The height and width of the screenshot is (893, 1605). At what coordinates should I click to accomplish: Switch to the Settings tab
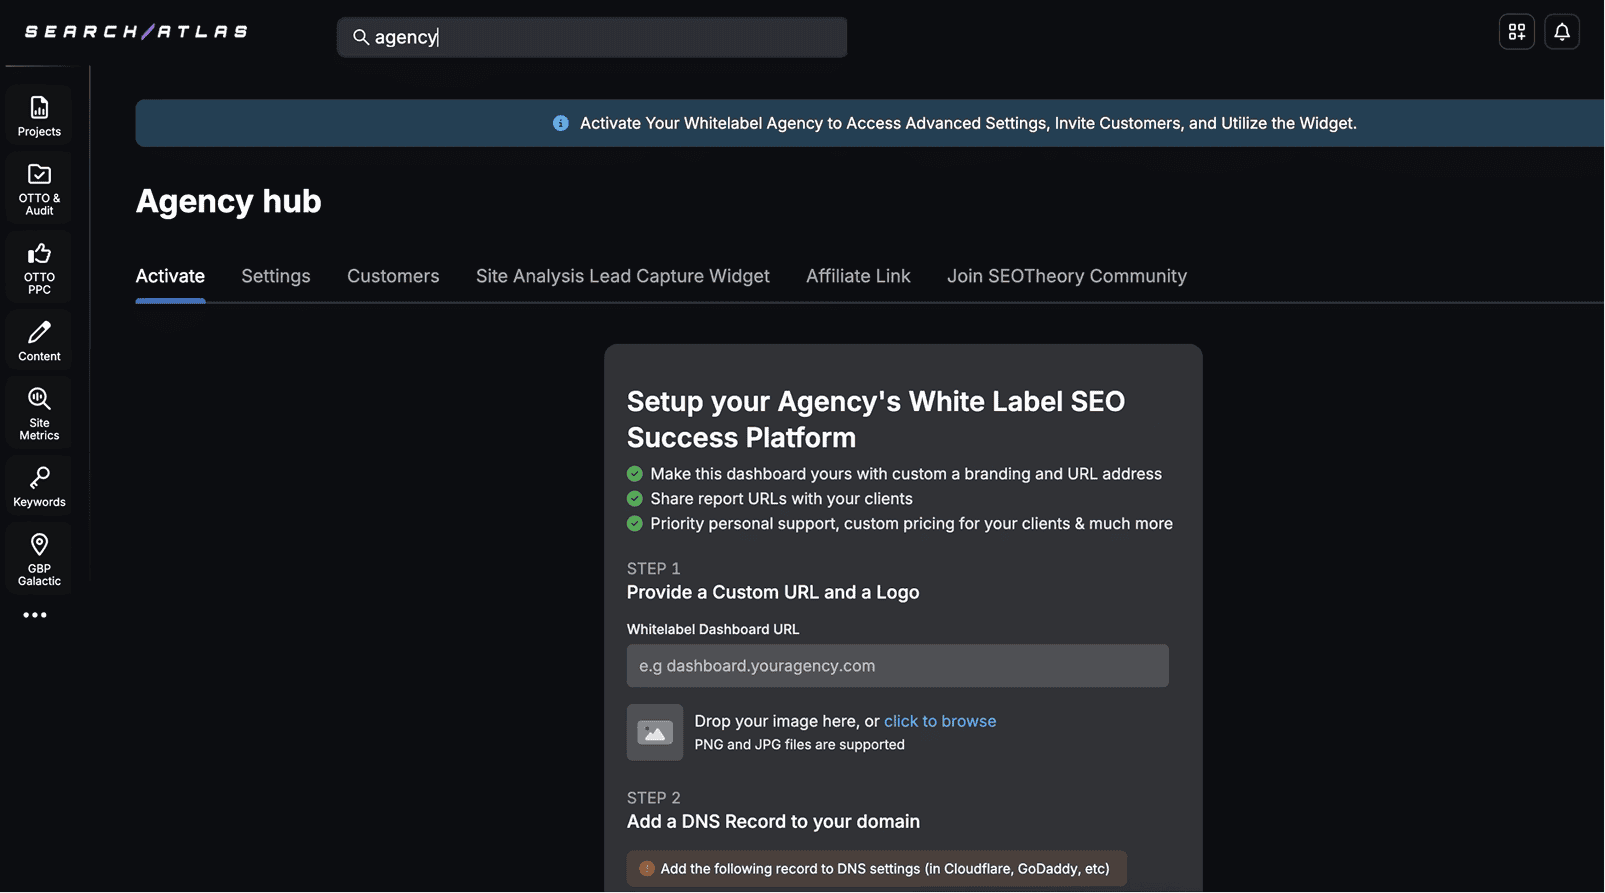coord(275,276)
